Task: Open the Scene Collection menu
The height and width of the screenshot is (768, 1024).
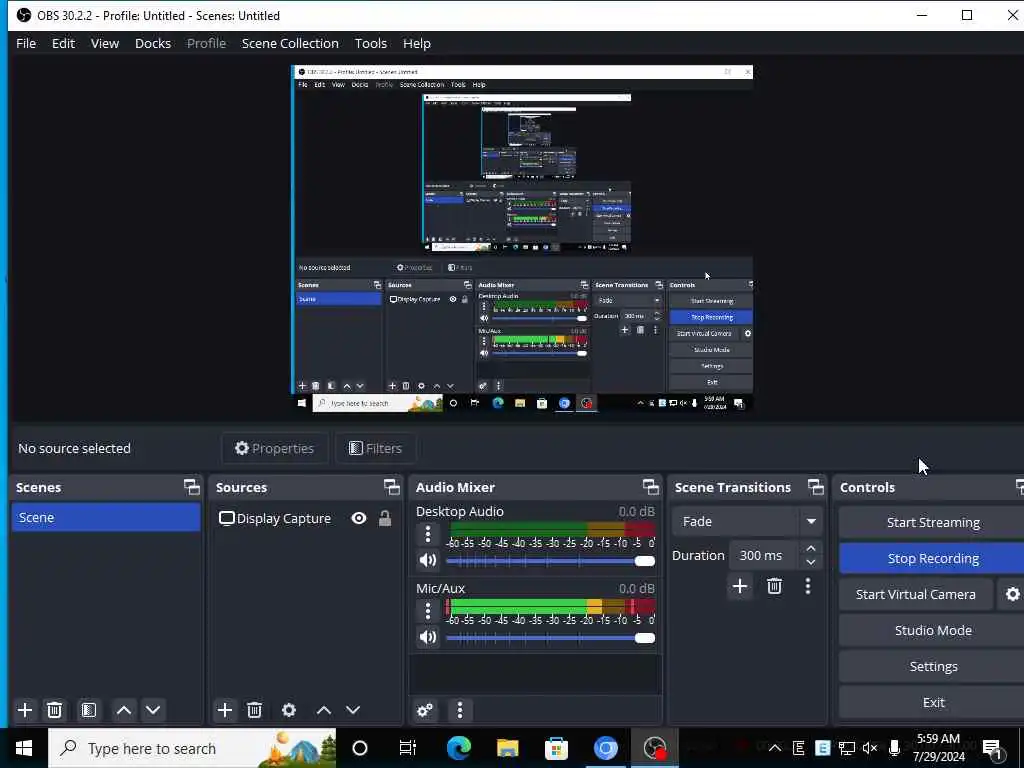Action: [290, 43]
